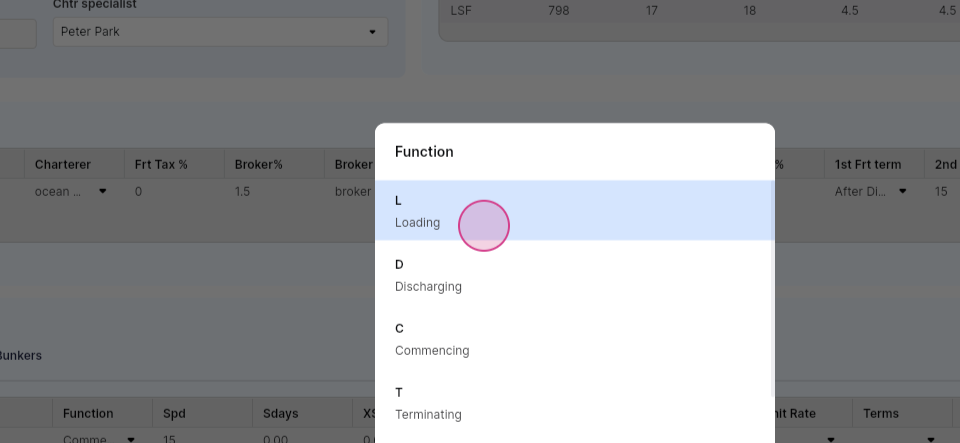Click the Charterer column header

(x=62, y=165)
